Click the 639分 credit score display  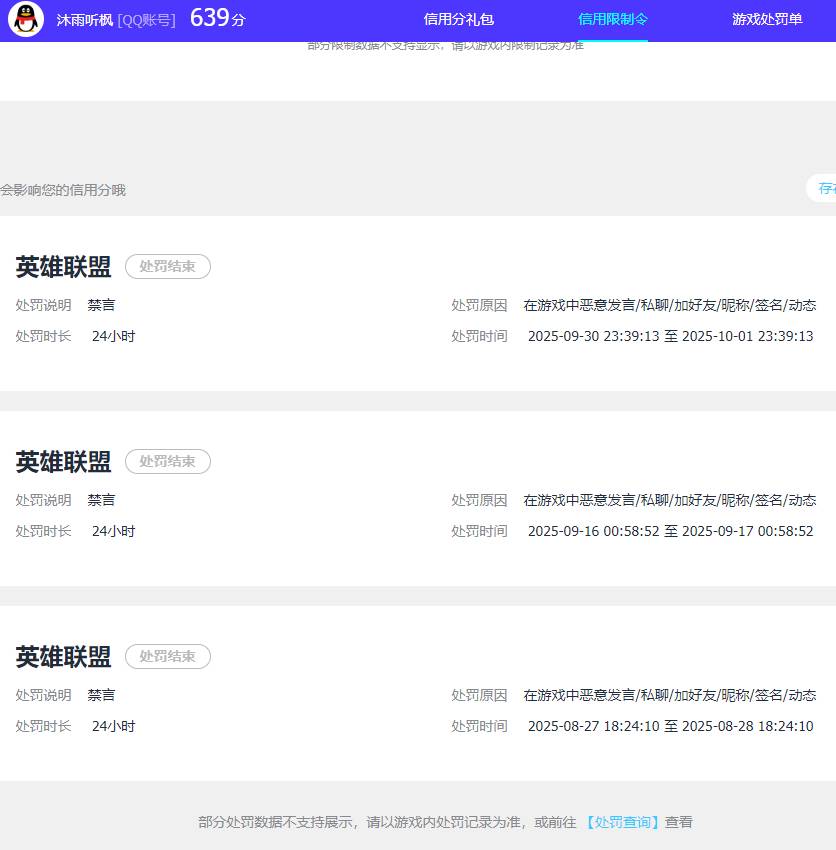tap(216, 18)
